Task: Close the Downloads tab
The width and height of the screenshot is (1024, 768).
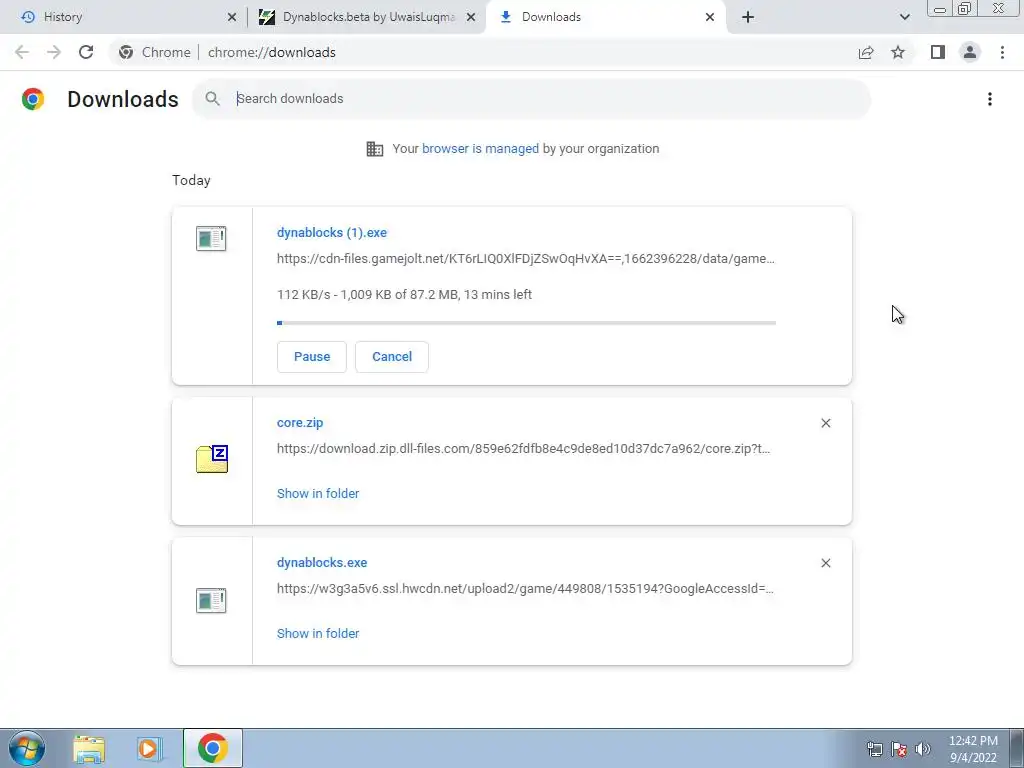Action: tap(710, 18)
